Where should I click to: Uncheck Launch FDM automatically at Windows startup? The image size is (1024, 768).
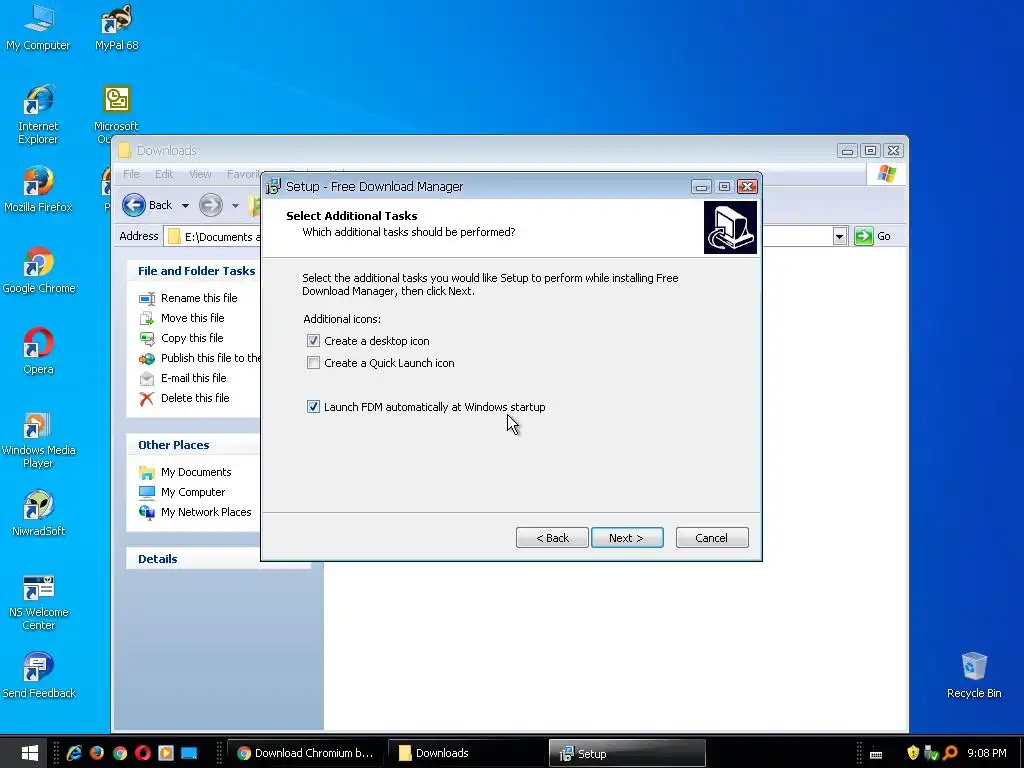tap(313, 407)
